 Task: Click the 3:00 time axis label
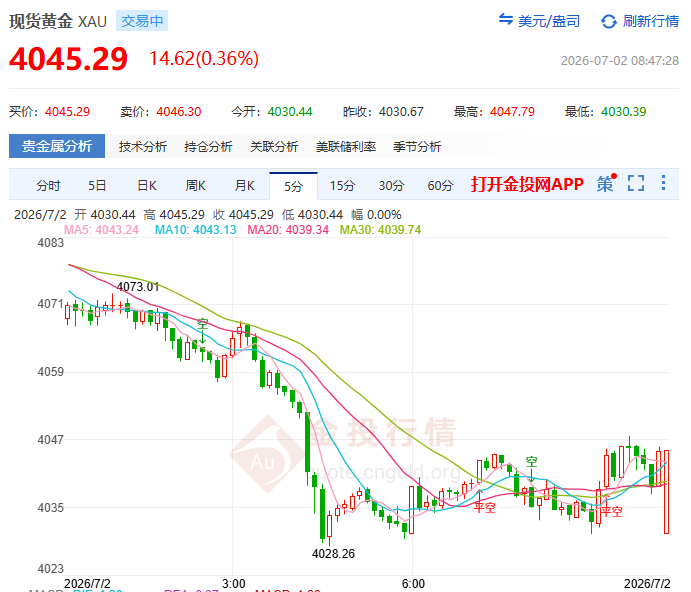tap(234, 584)
